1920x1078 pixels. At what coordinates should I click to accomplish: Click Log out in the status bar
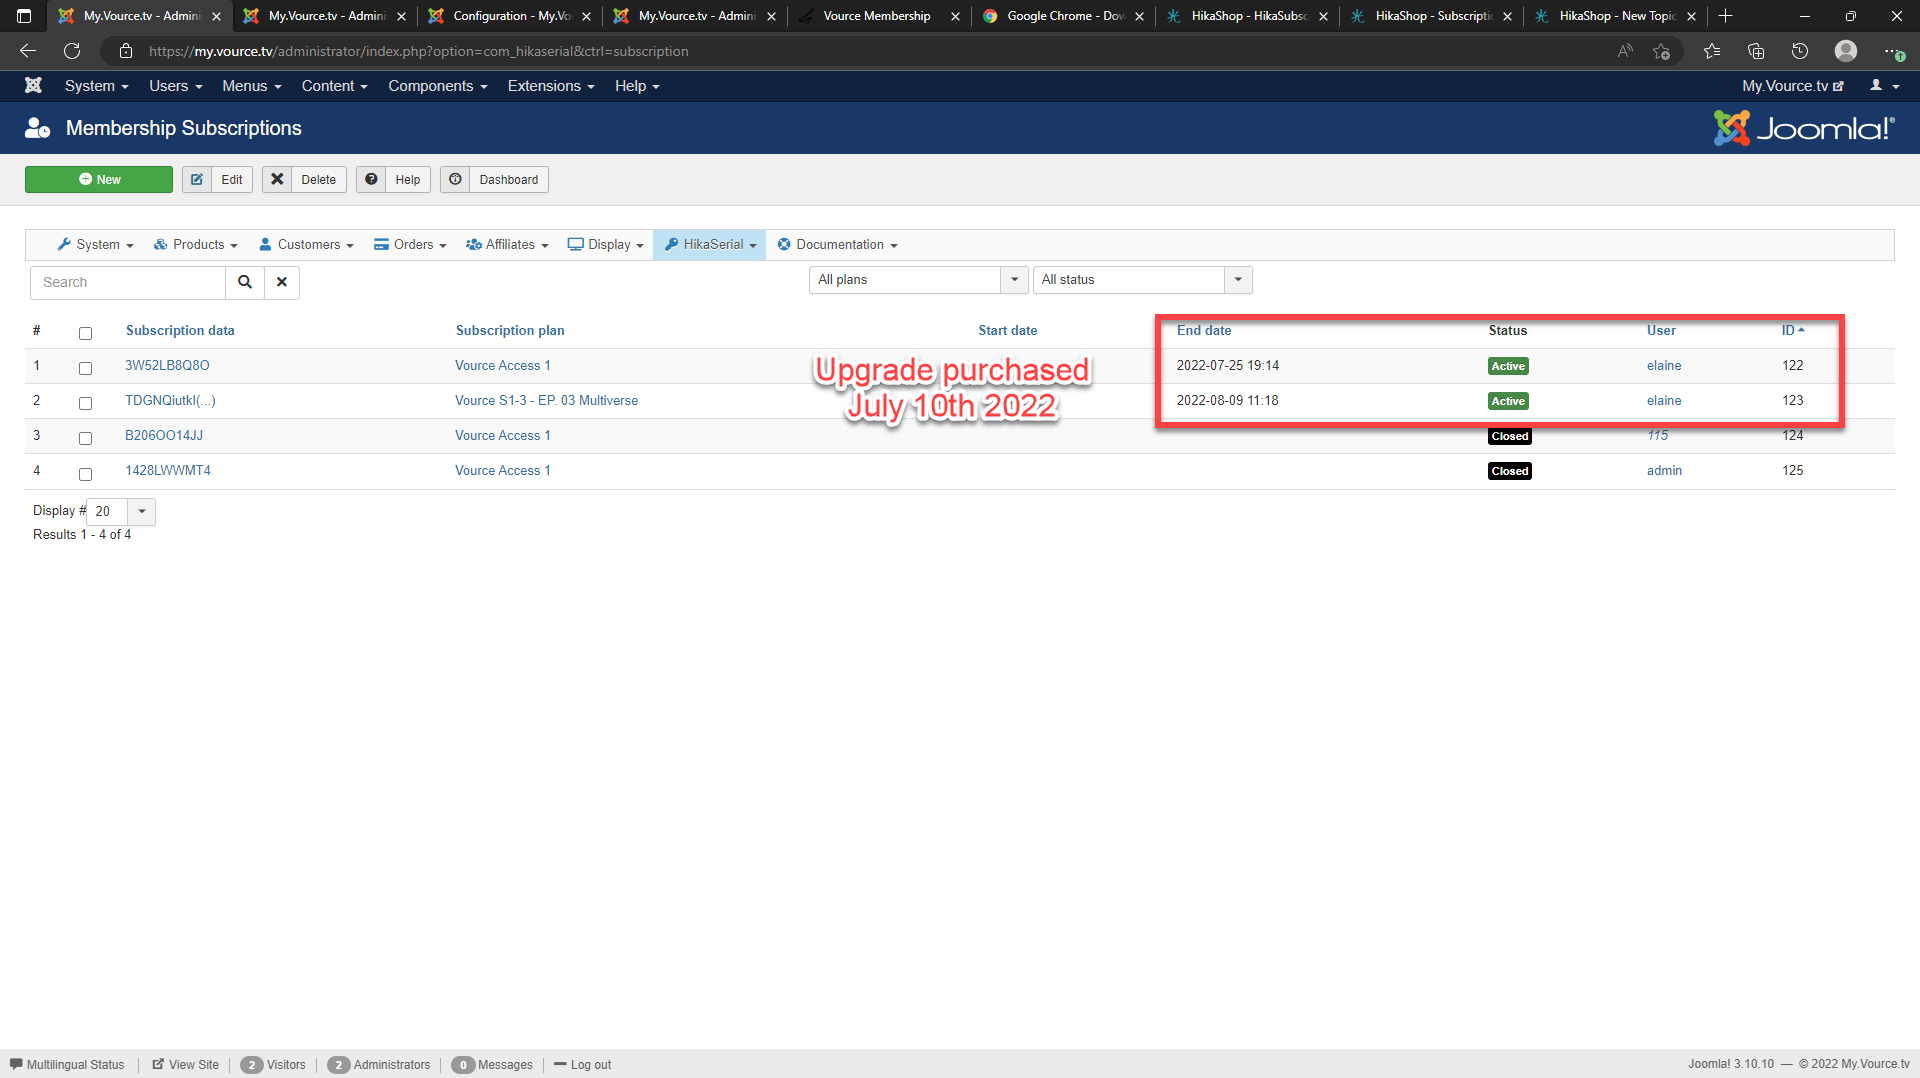point(583,1065)
